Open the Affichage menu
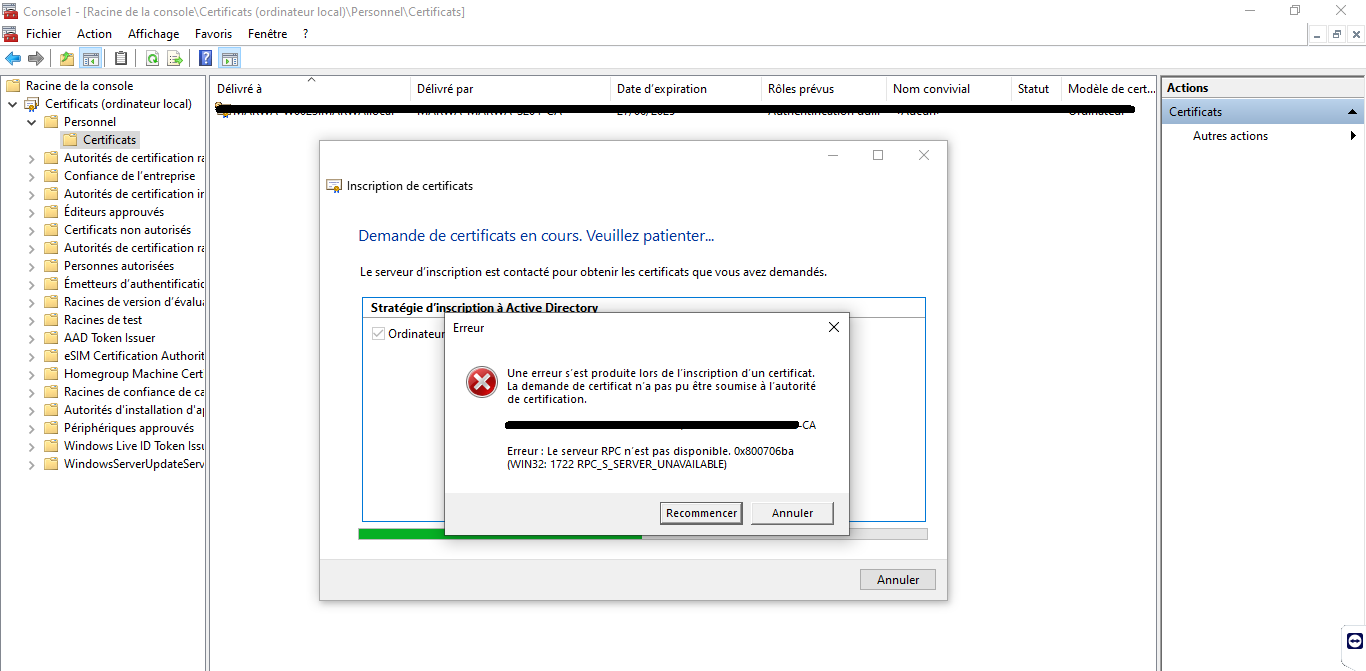The width and height of the screenshot is (1366, 671). tap(153, 33)
